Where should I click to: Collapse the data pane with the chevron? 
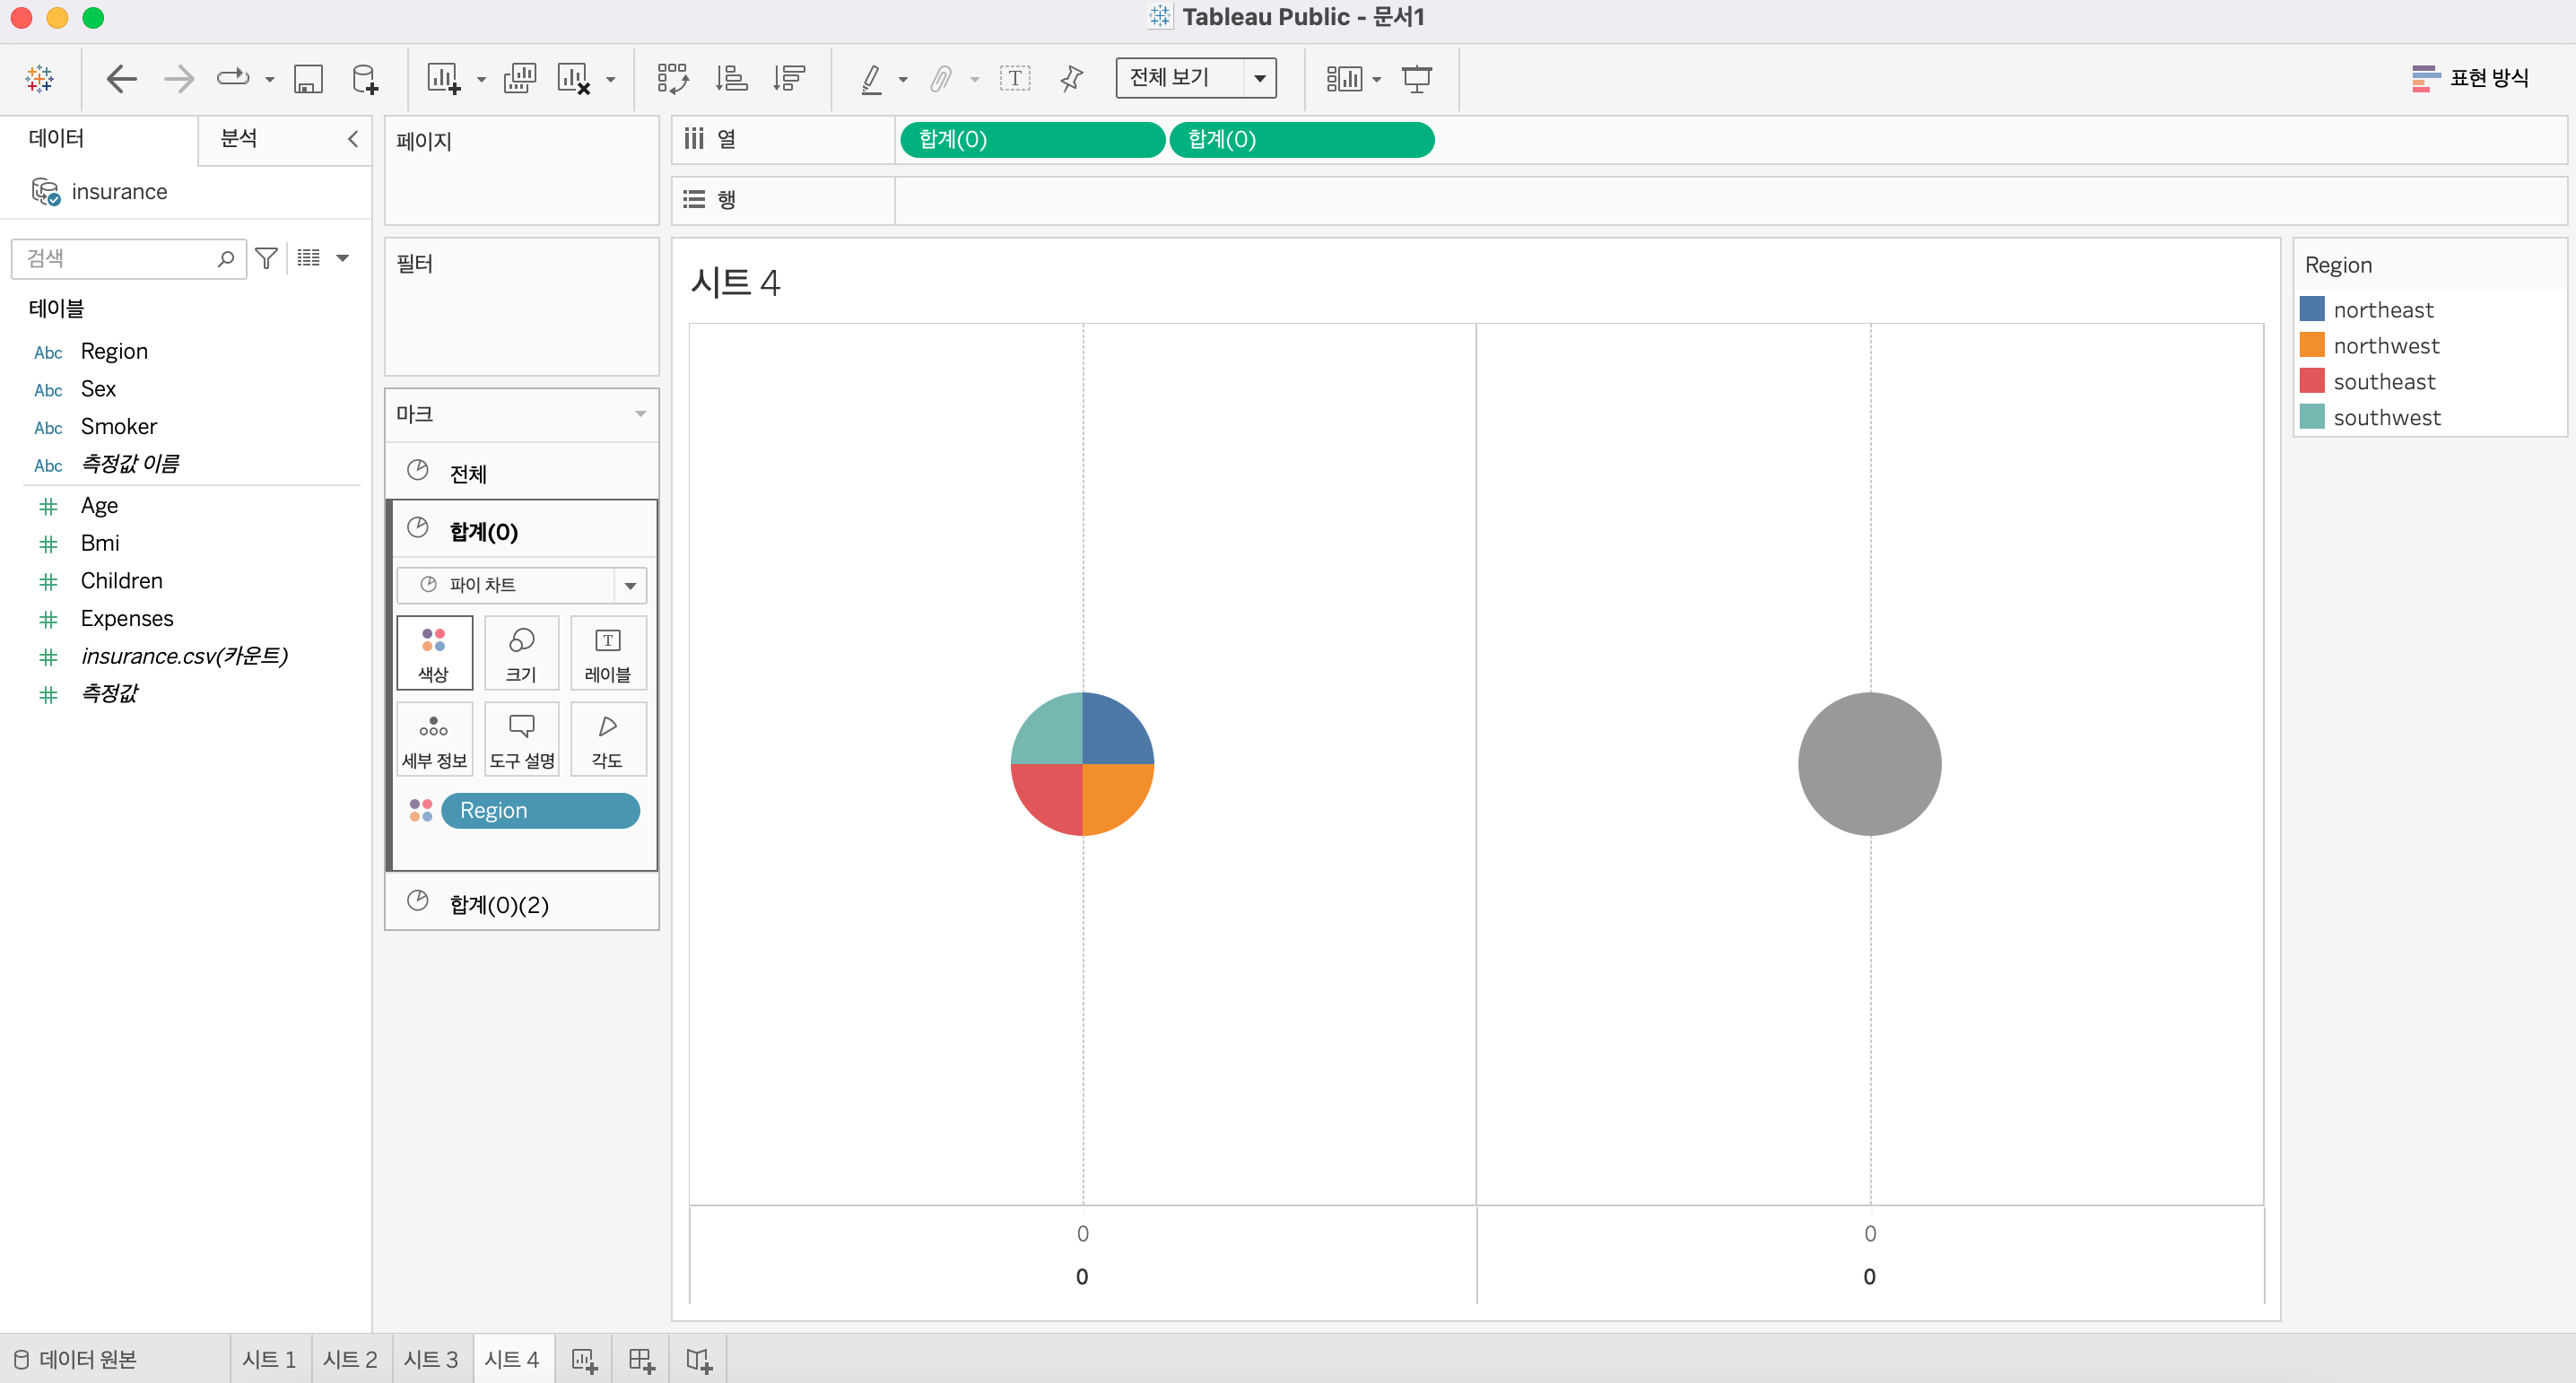352,139
